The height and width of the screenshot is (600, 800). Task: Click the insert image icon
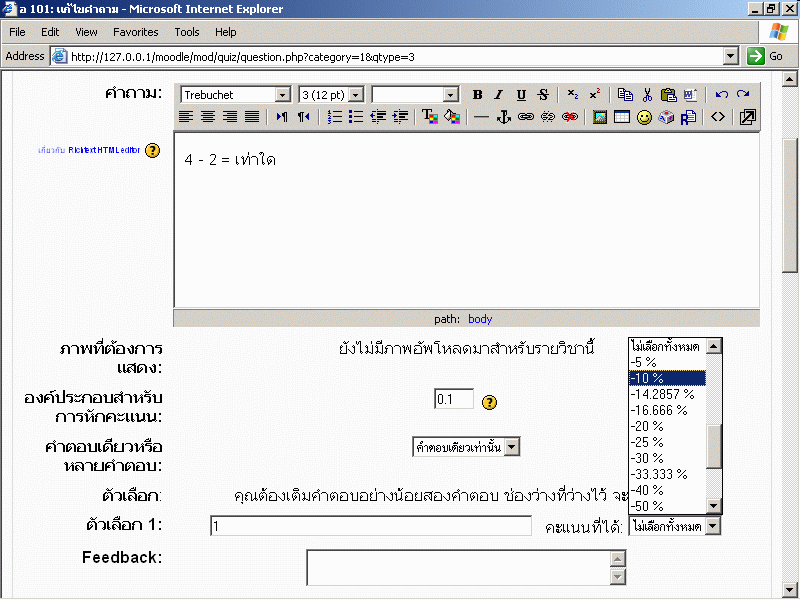[x=600, y=117]
